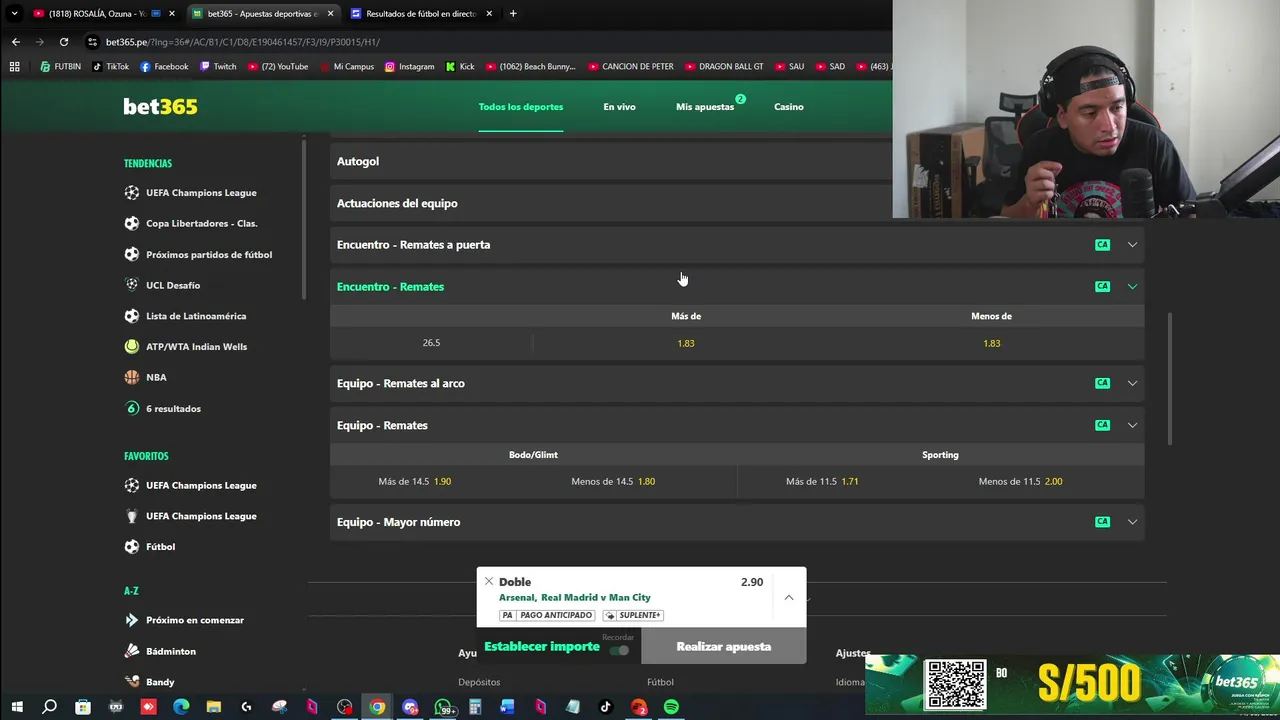Open the Twitch bookmark

click(218, 66)
